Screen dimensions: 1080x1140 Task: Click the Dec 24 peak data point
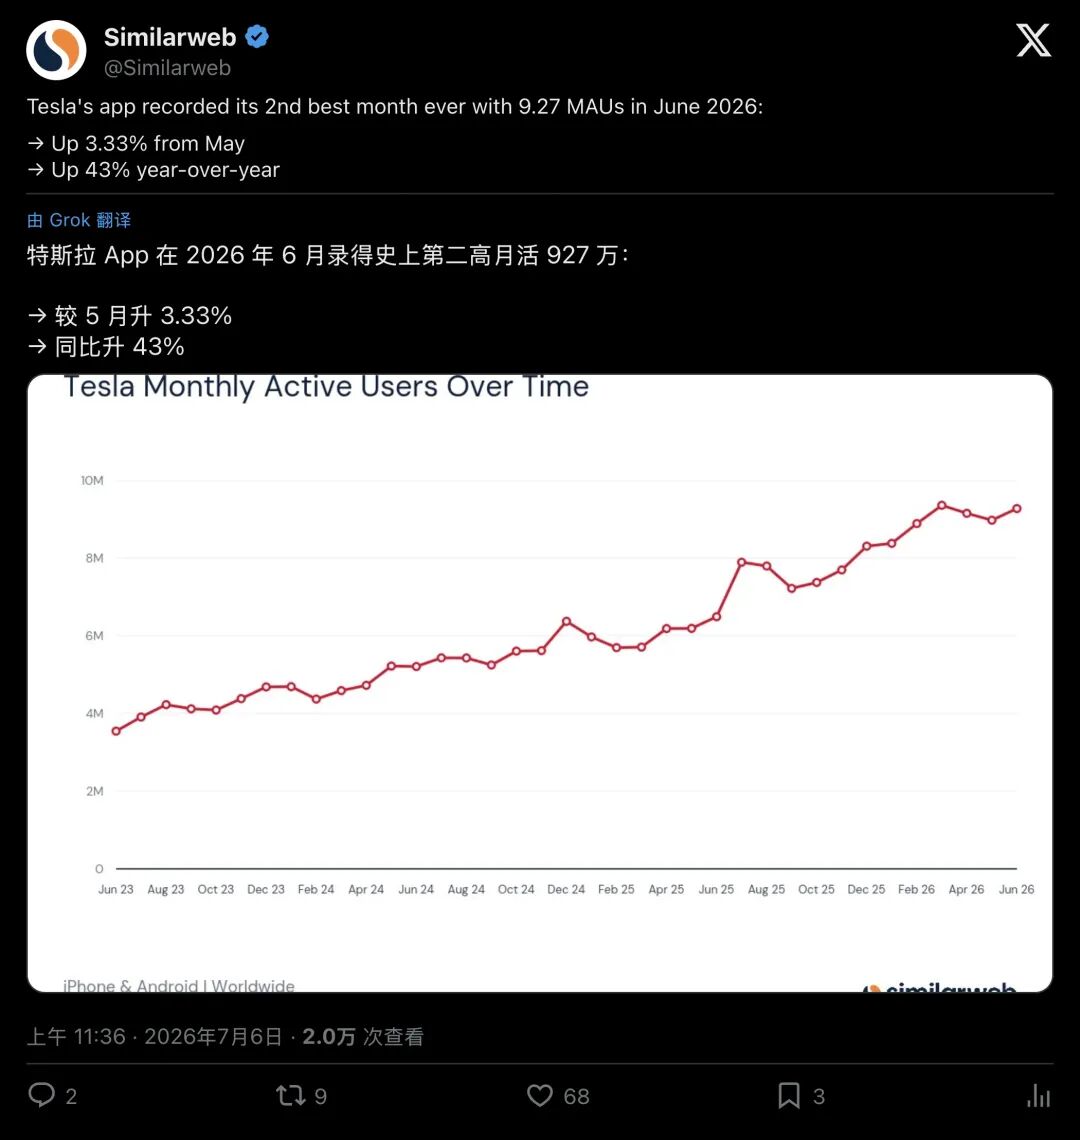567,622
